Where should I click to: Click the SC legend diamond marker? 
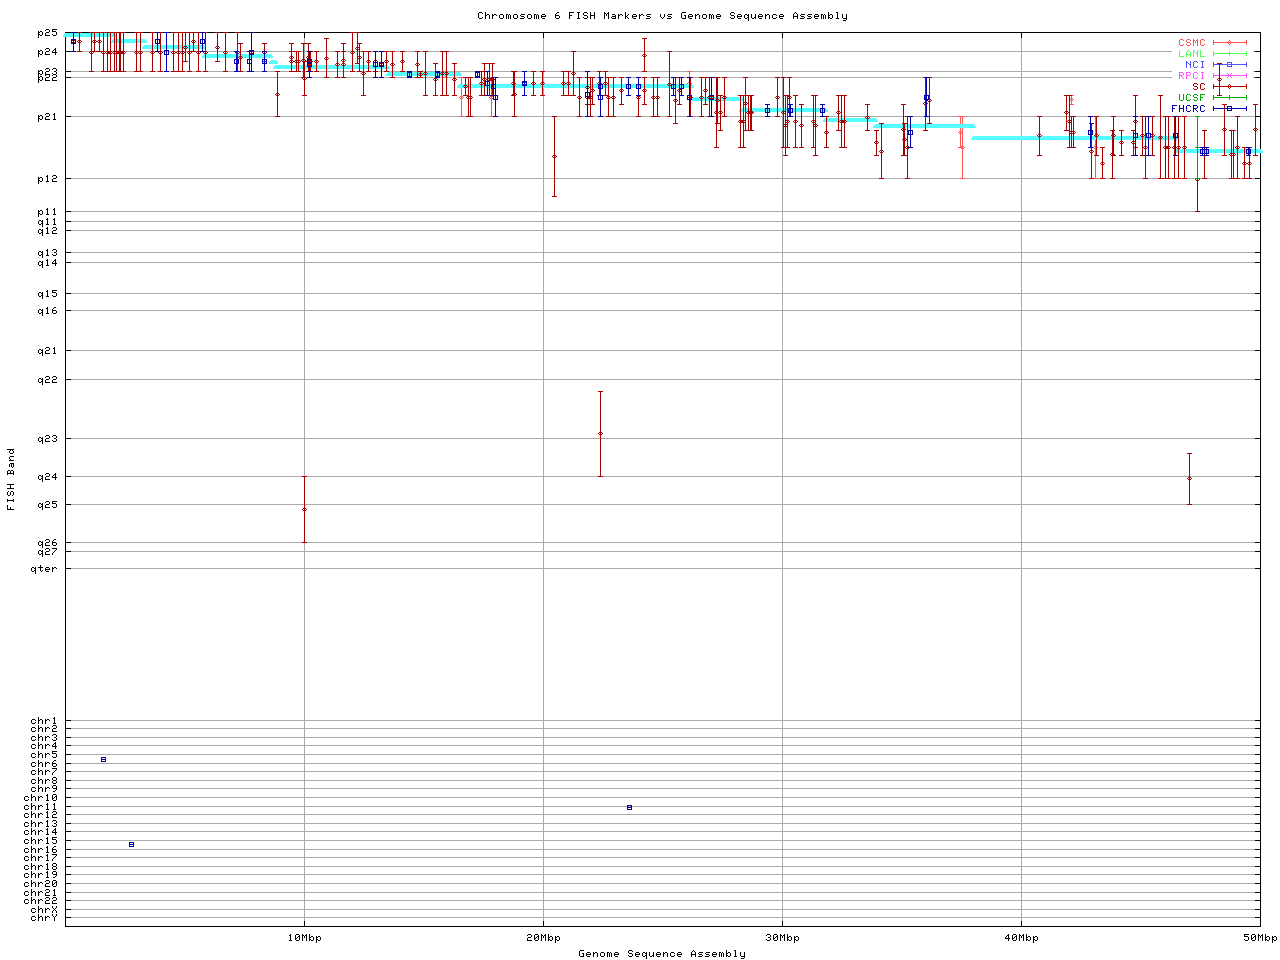pos(1229,87)
